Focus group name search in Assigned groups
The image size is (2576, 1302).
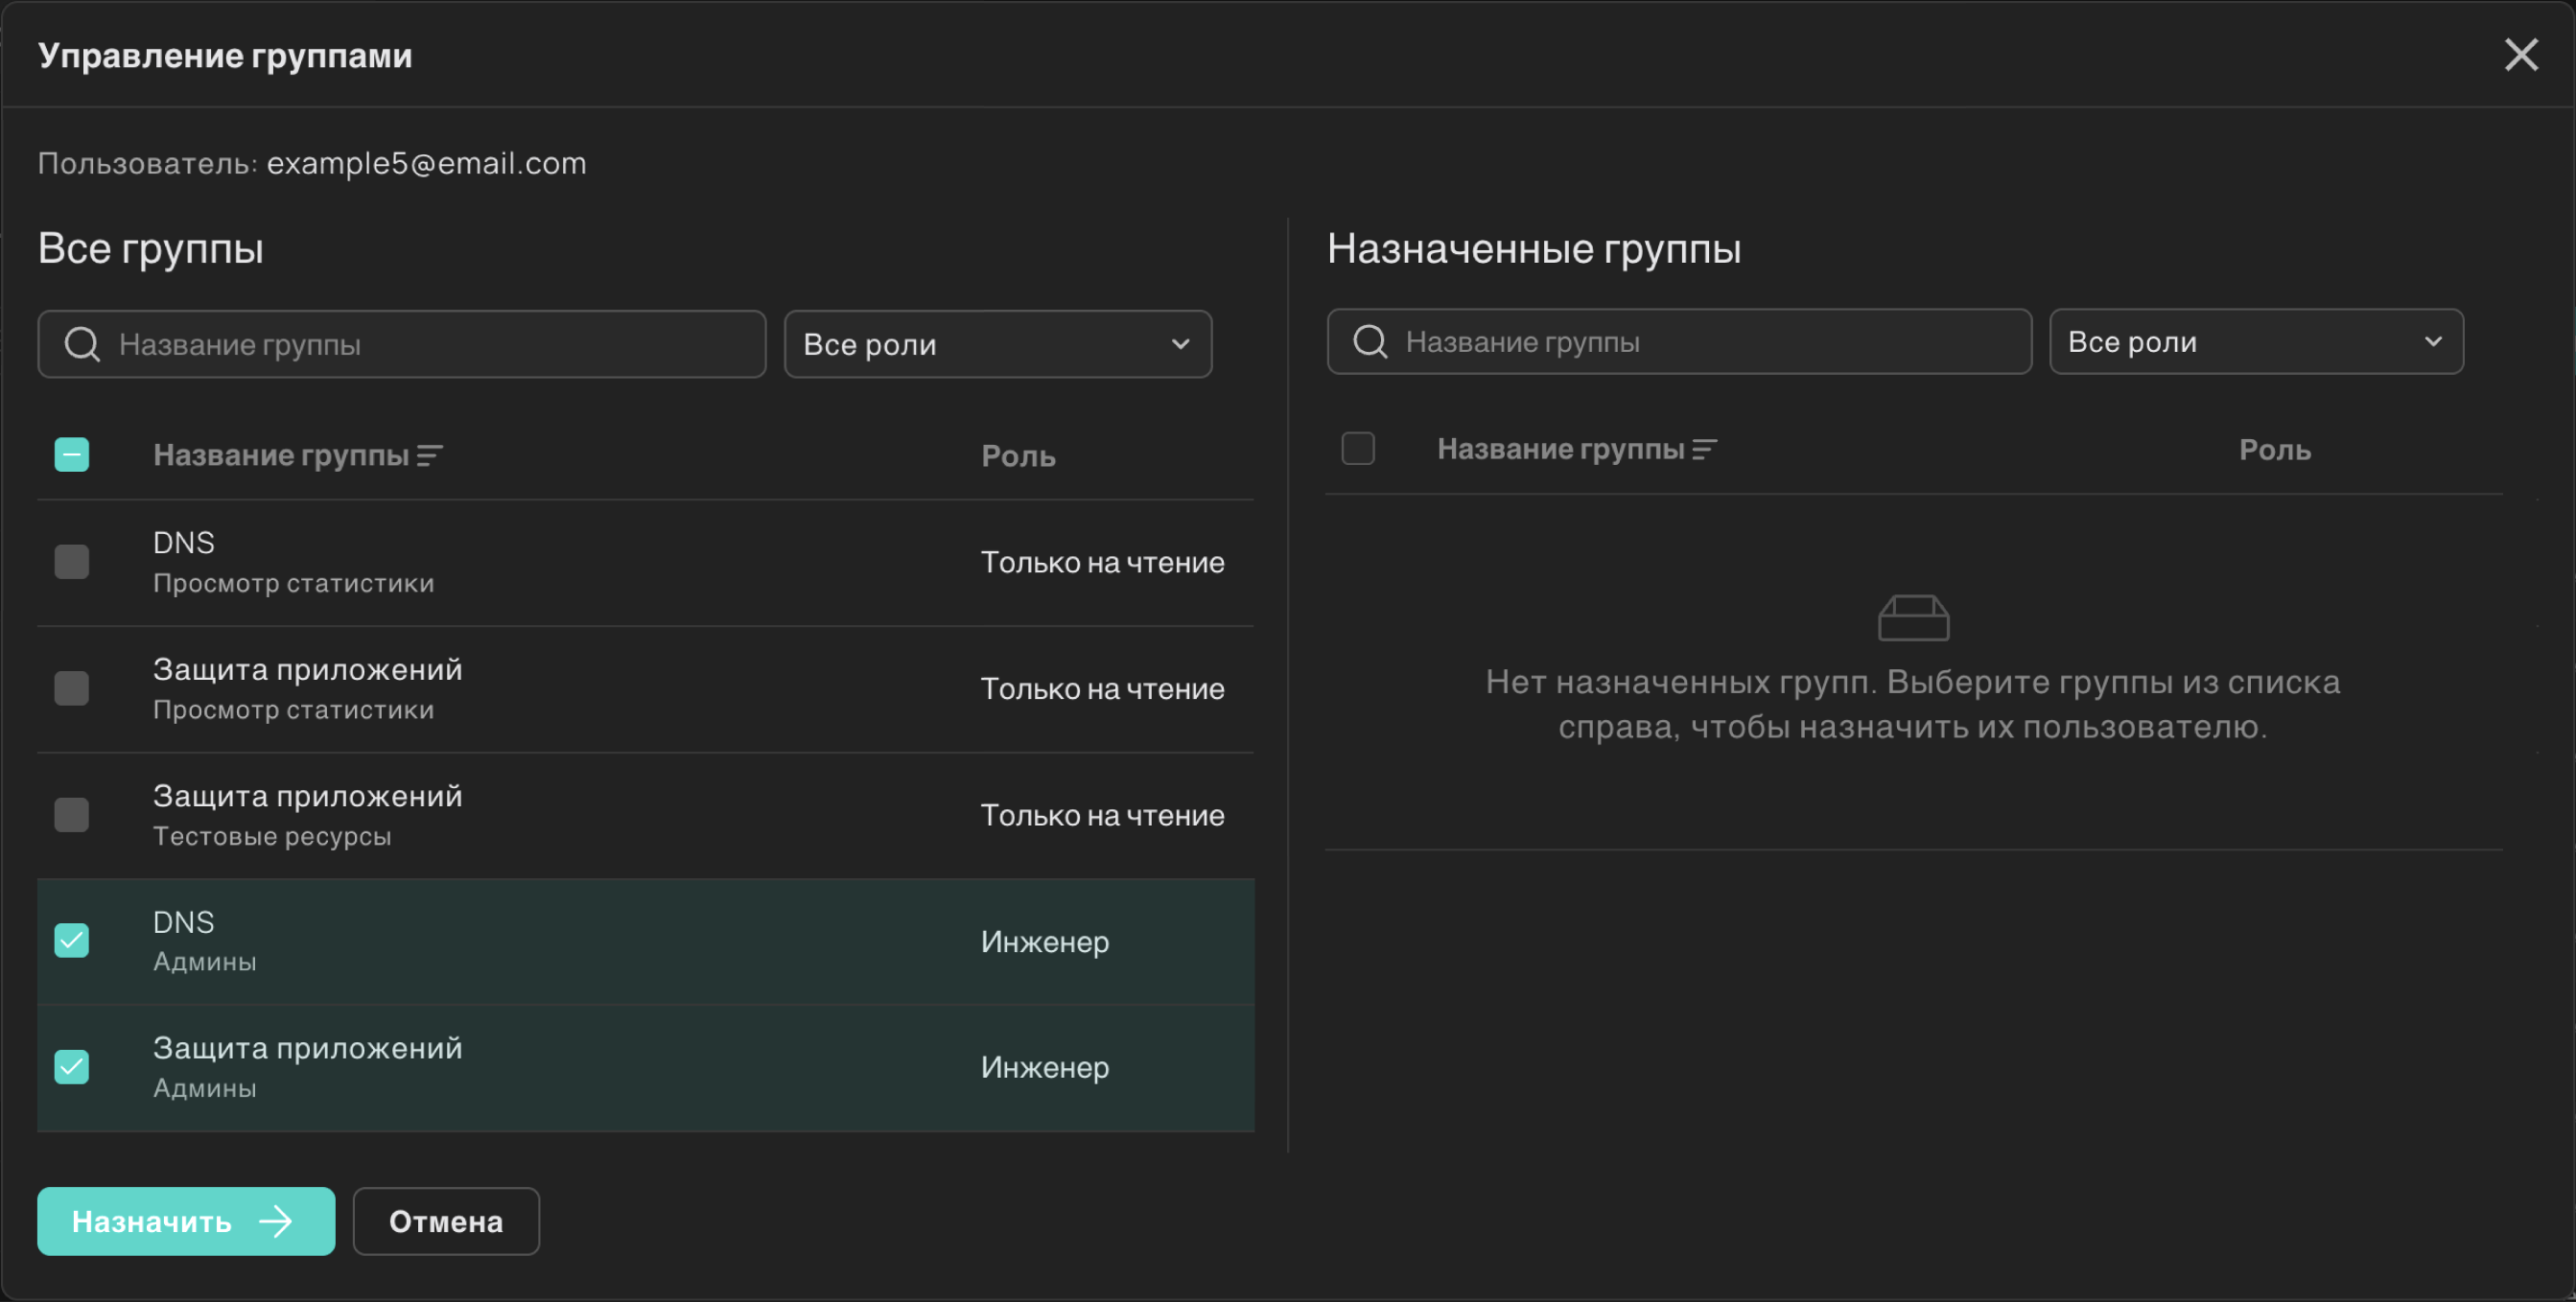click(x=1679, y=342)
